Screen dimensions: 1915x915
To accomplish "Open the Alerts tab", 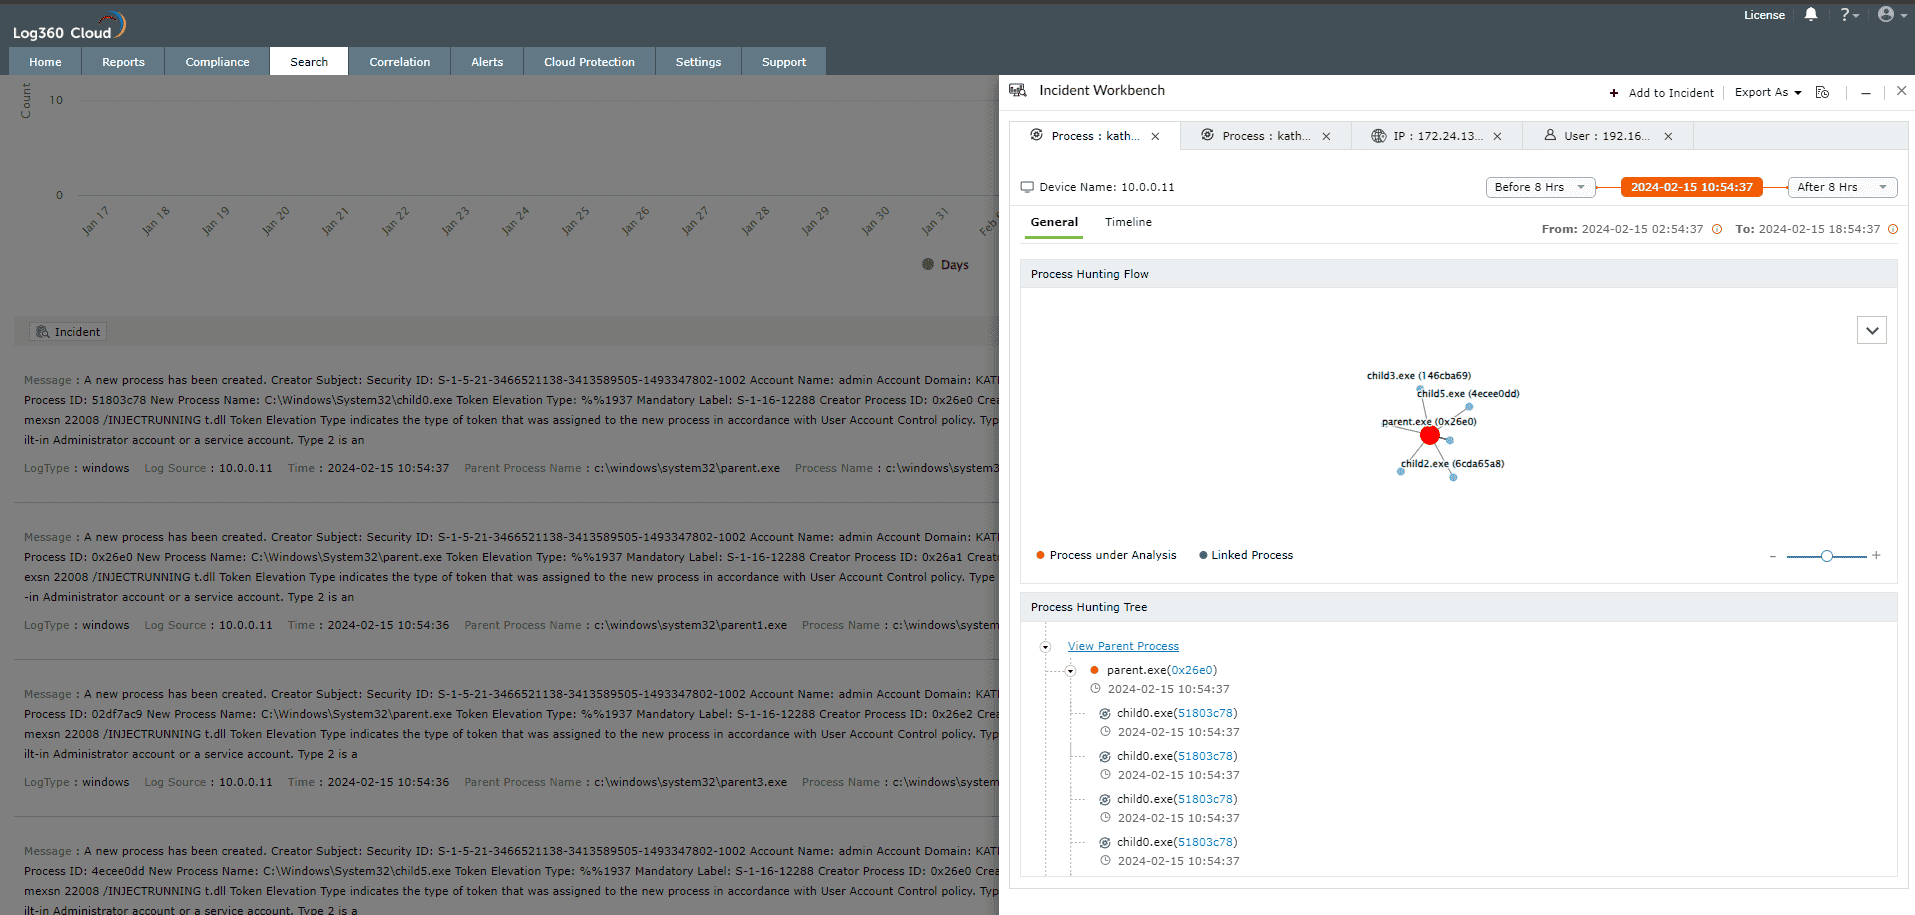I will click(x=487, y=62).
